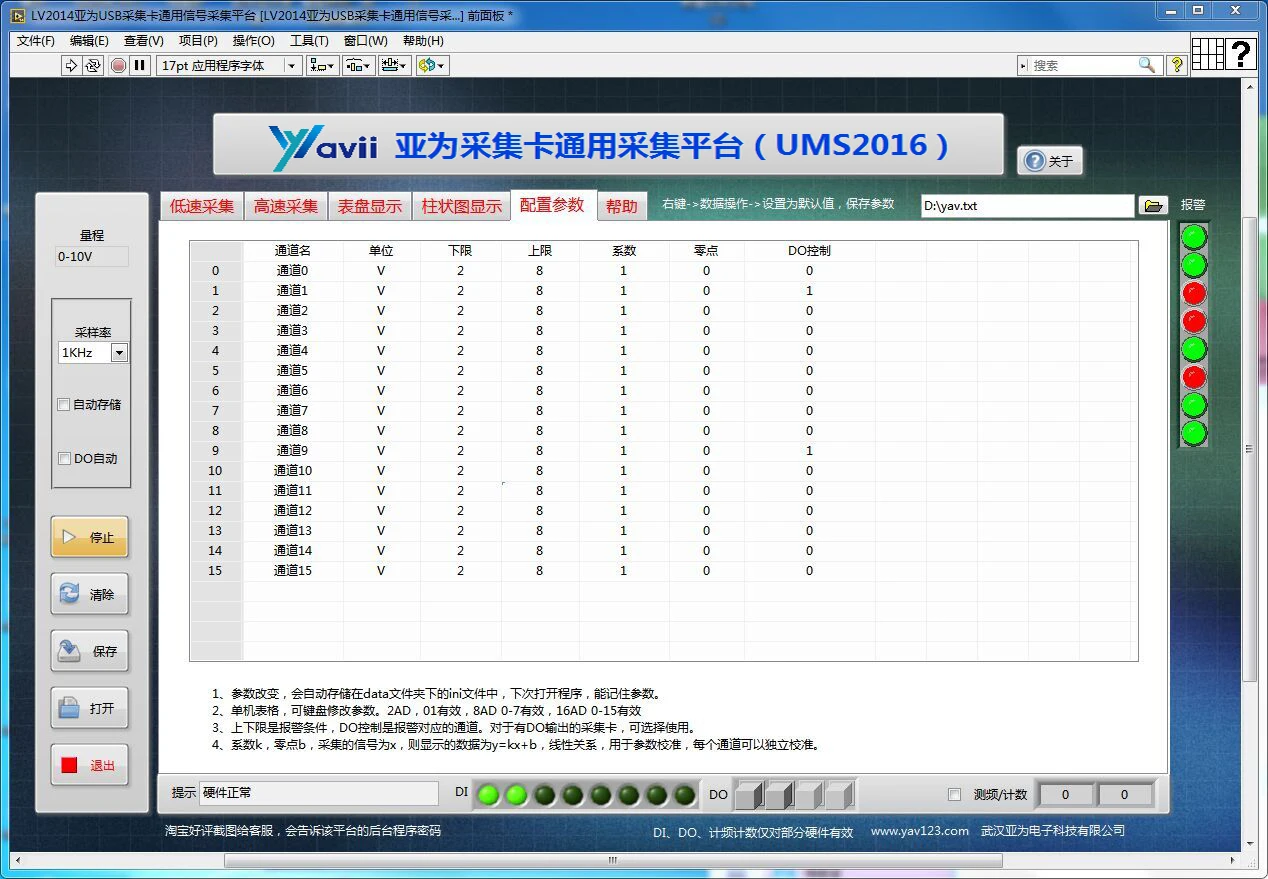Click the Run arrow toolbar icon

71,65
